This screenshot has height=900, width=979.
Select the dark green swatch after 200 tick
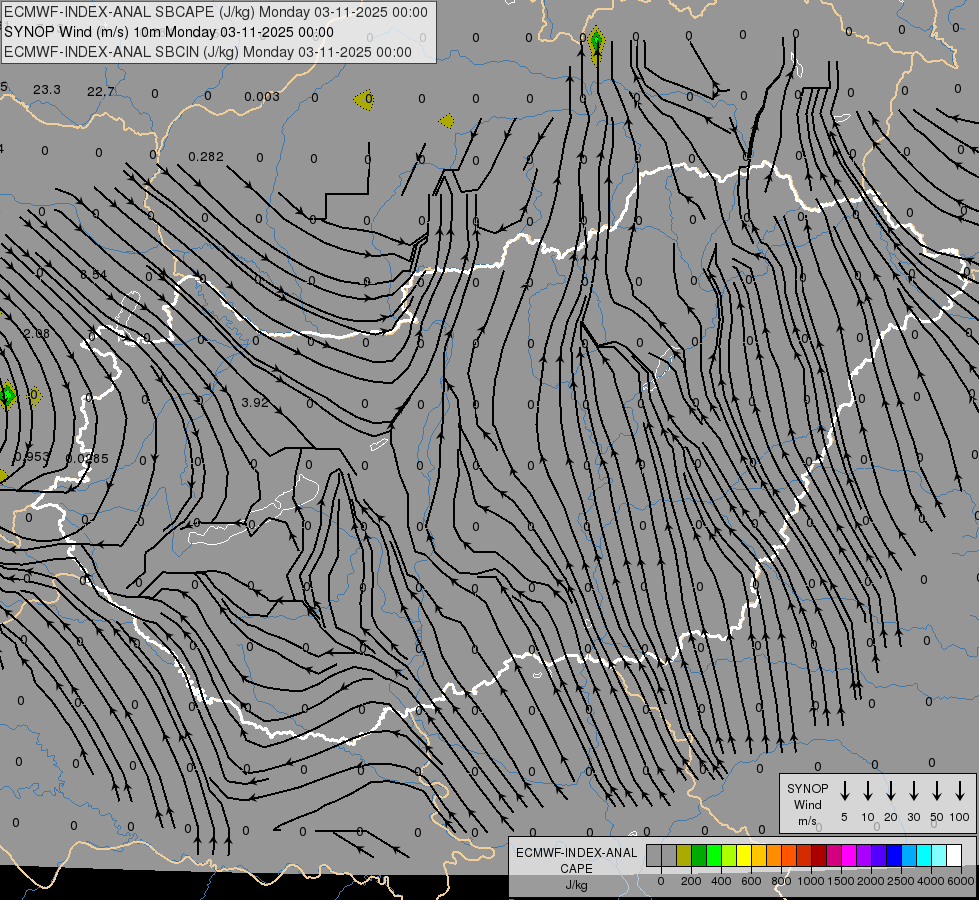point(699,856)
